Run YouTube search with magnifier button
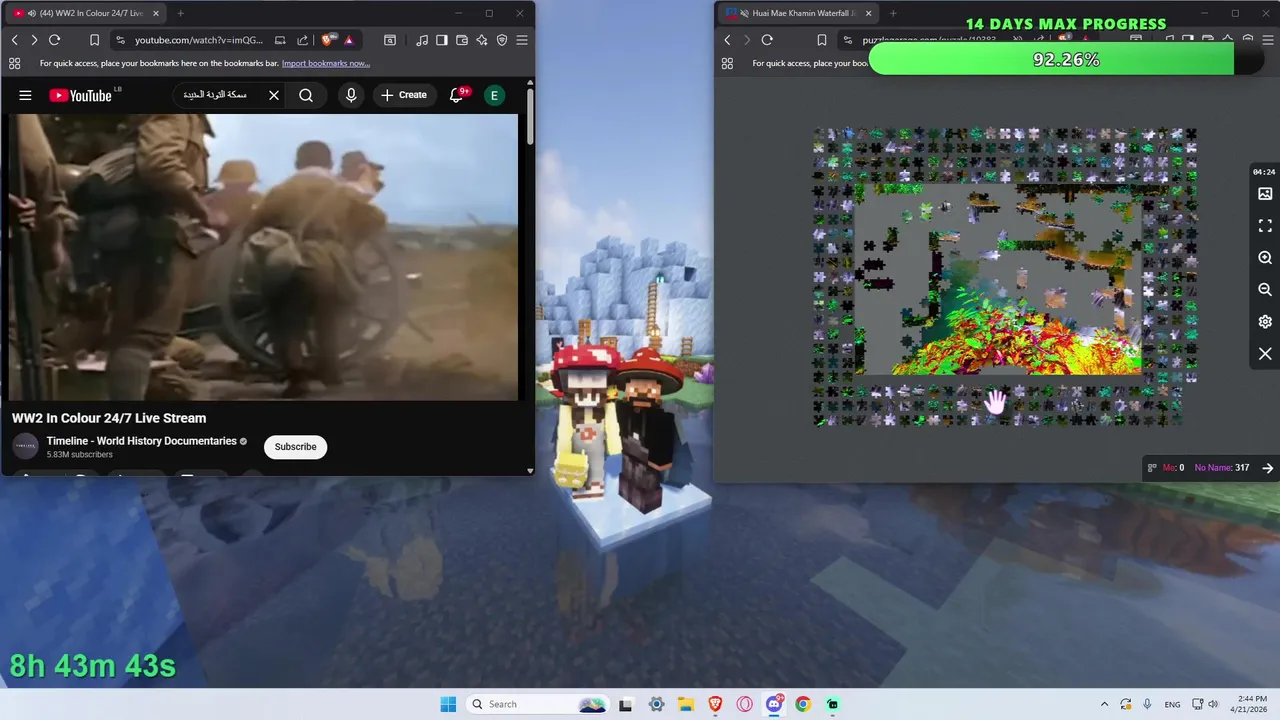 (x=306, y=95)
